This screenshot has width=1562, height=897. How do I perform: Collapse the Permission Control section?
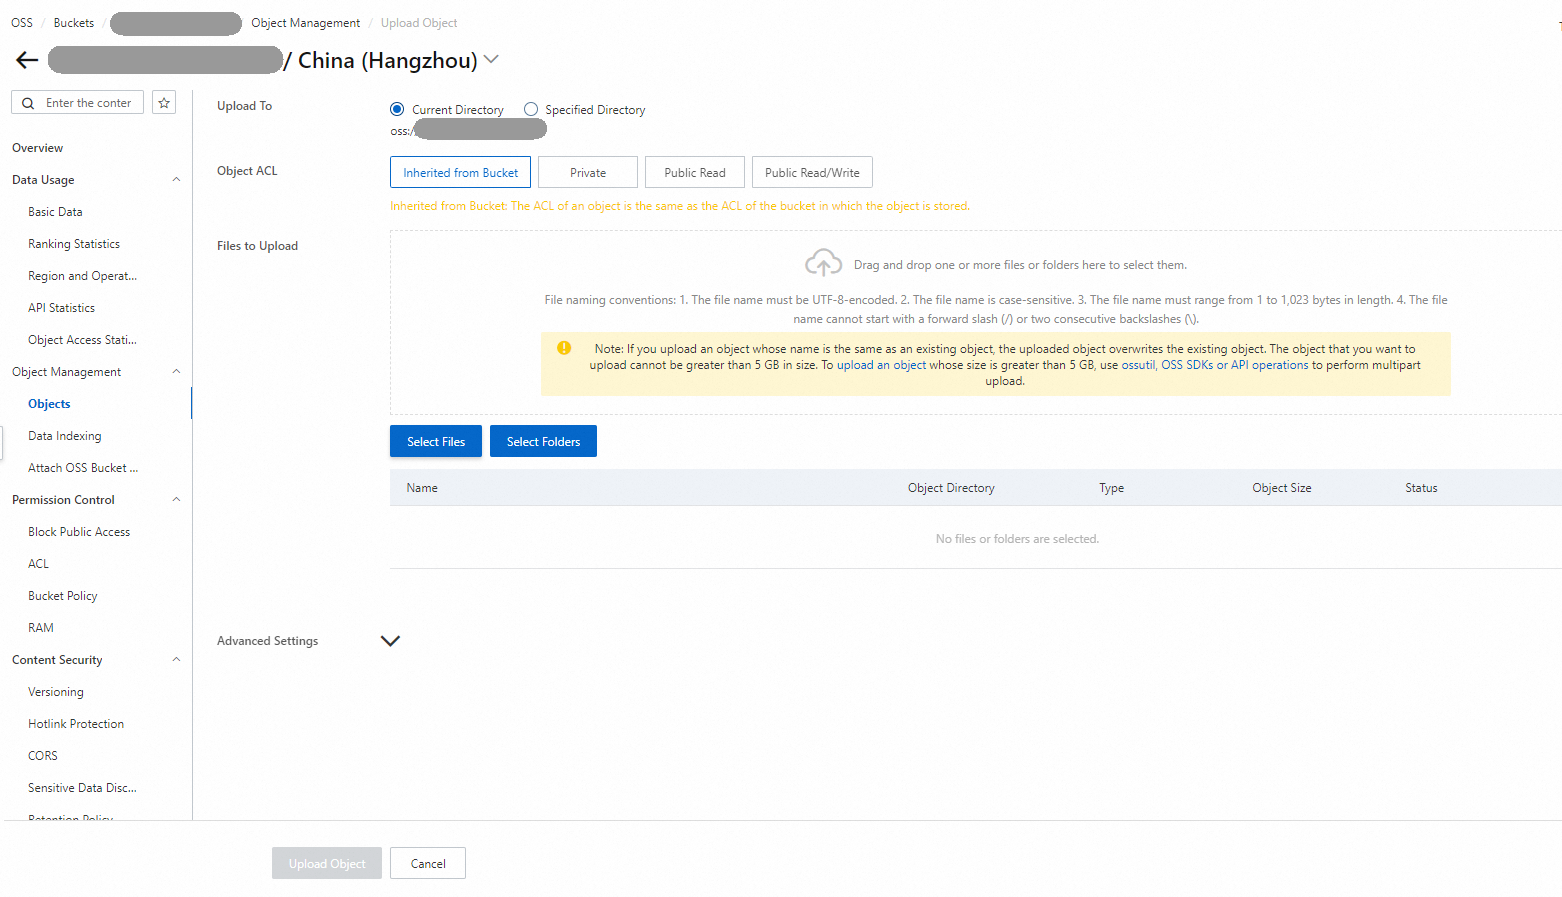(x=176, y=500)
